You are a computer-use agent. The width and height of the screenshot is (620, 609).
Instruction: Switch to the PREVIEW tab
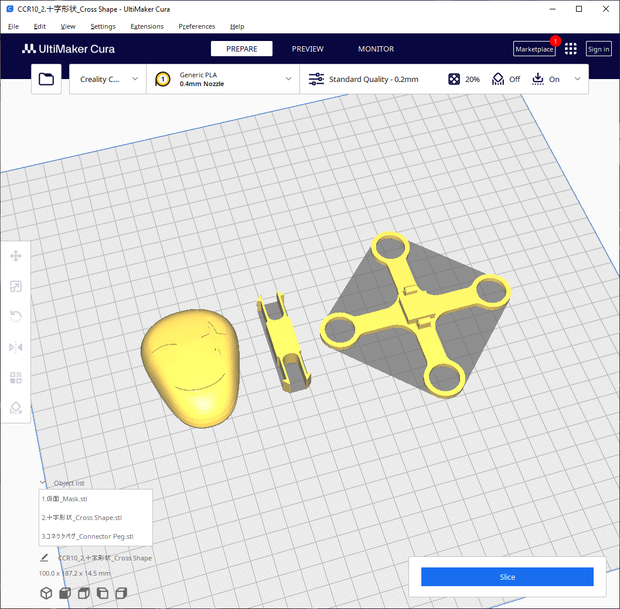[x=307, y=49]
